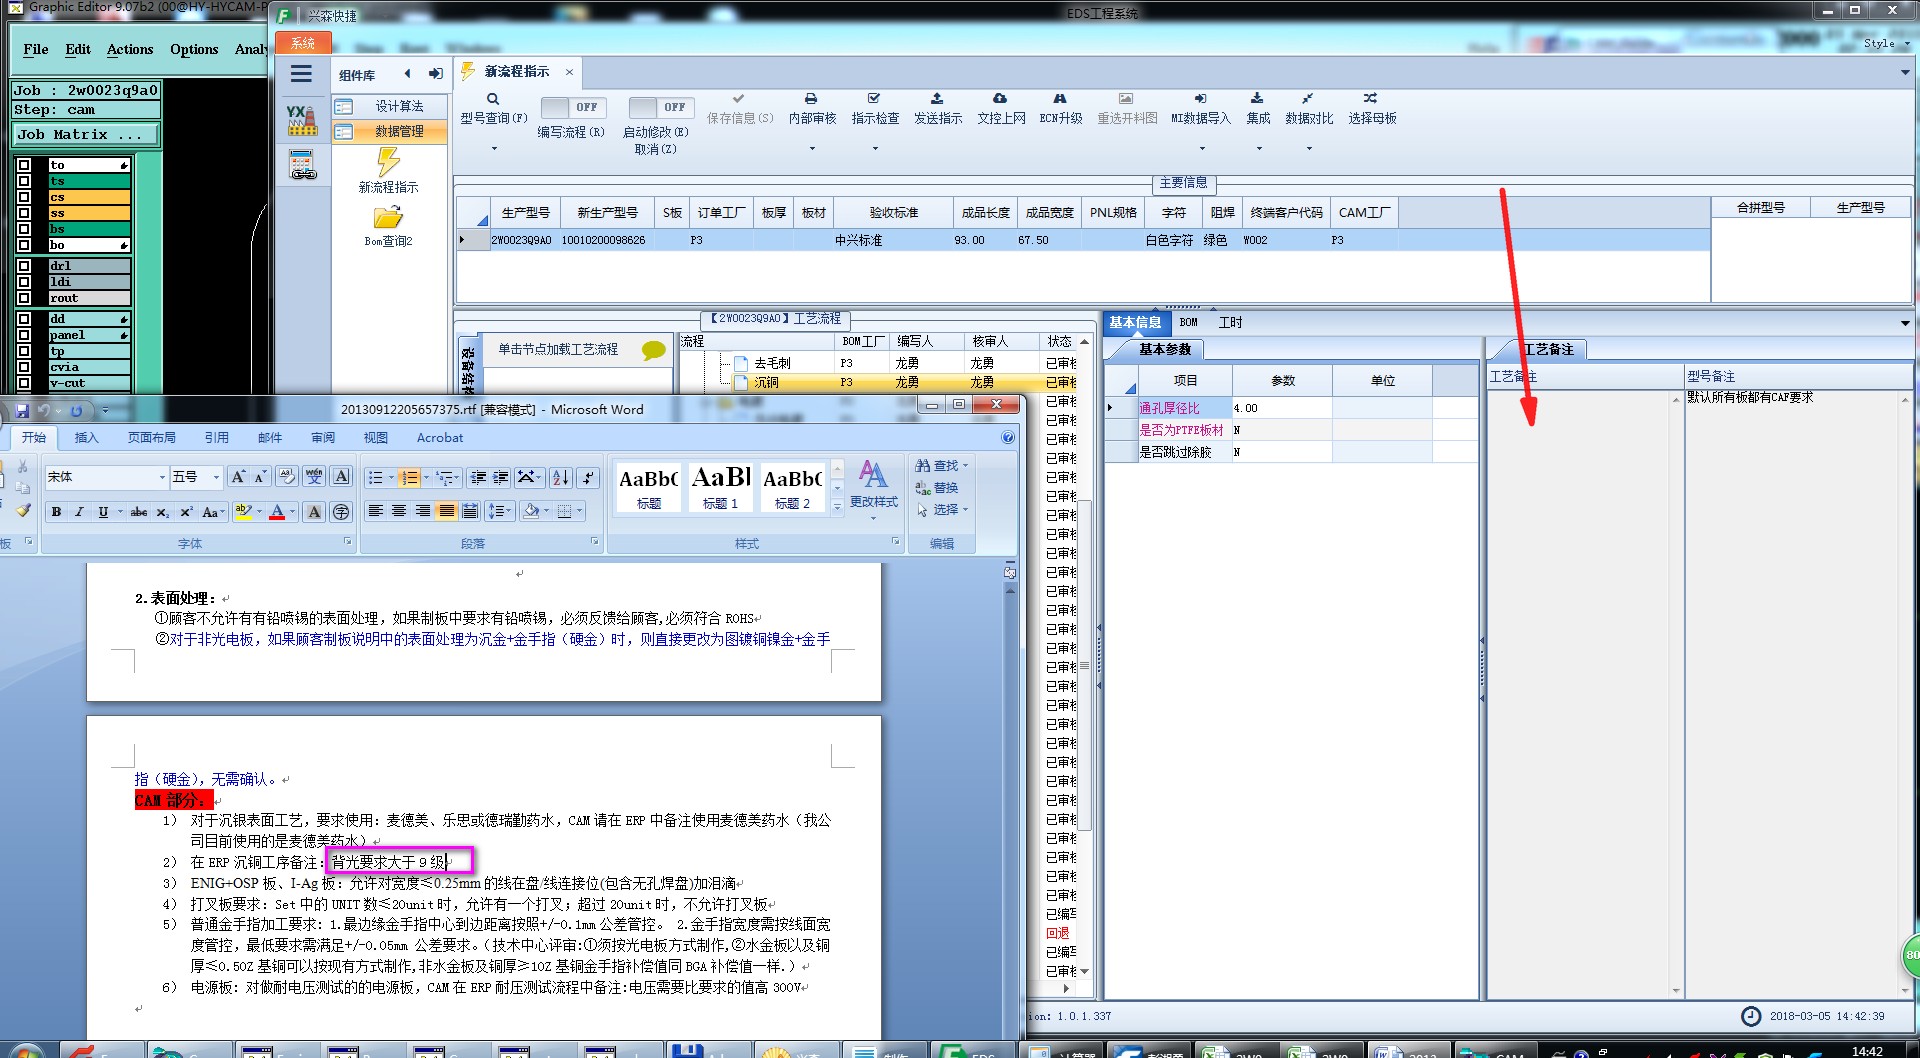Click the Word font color red A swatch
This screenshot has height=1058, width=1920.
pyautogui.click(x=278, y=512)
